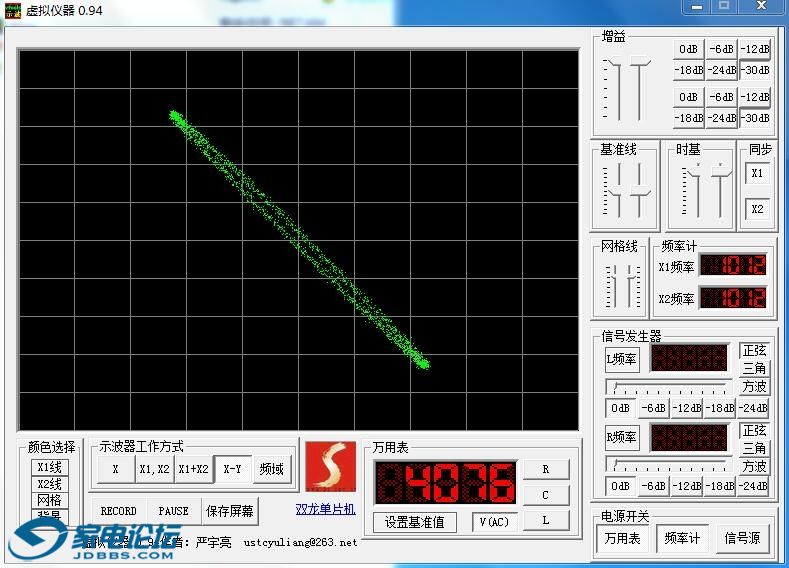
Task: Choose 网格 color option
Action: pyautogui.click(x=50, y=500)
